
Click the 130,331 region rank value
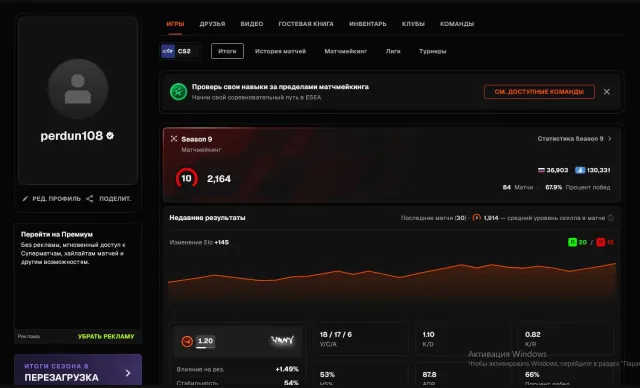point(598,170)
